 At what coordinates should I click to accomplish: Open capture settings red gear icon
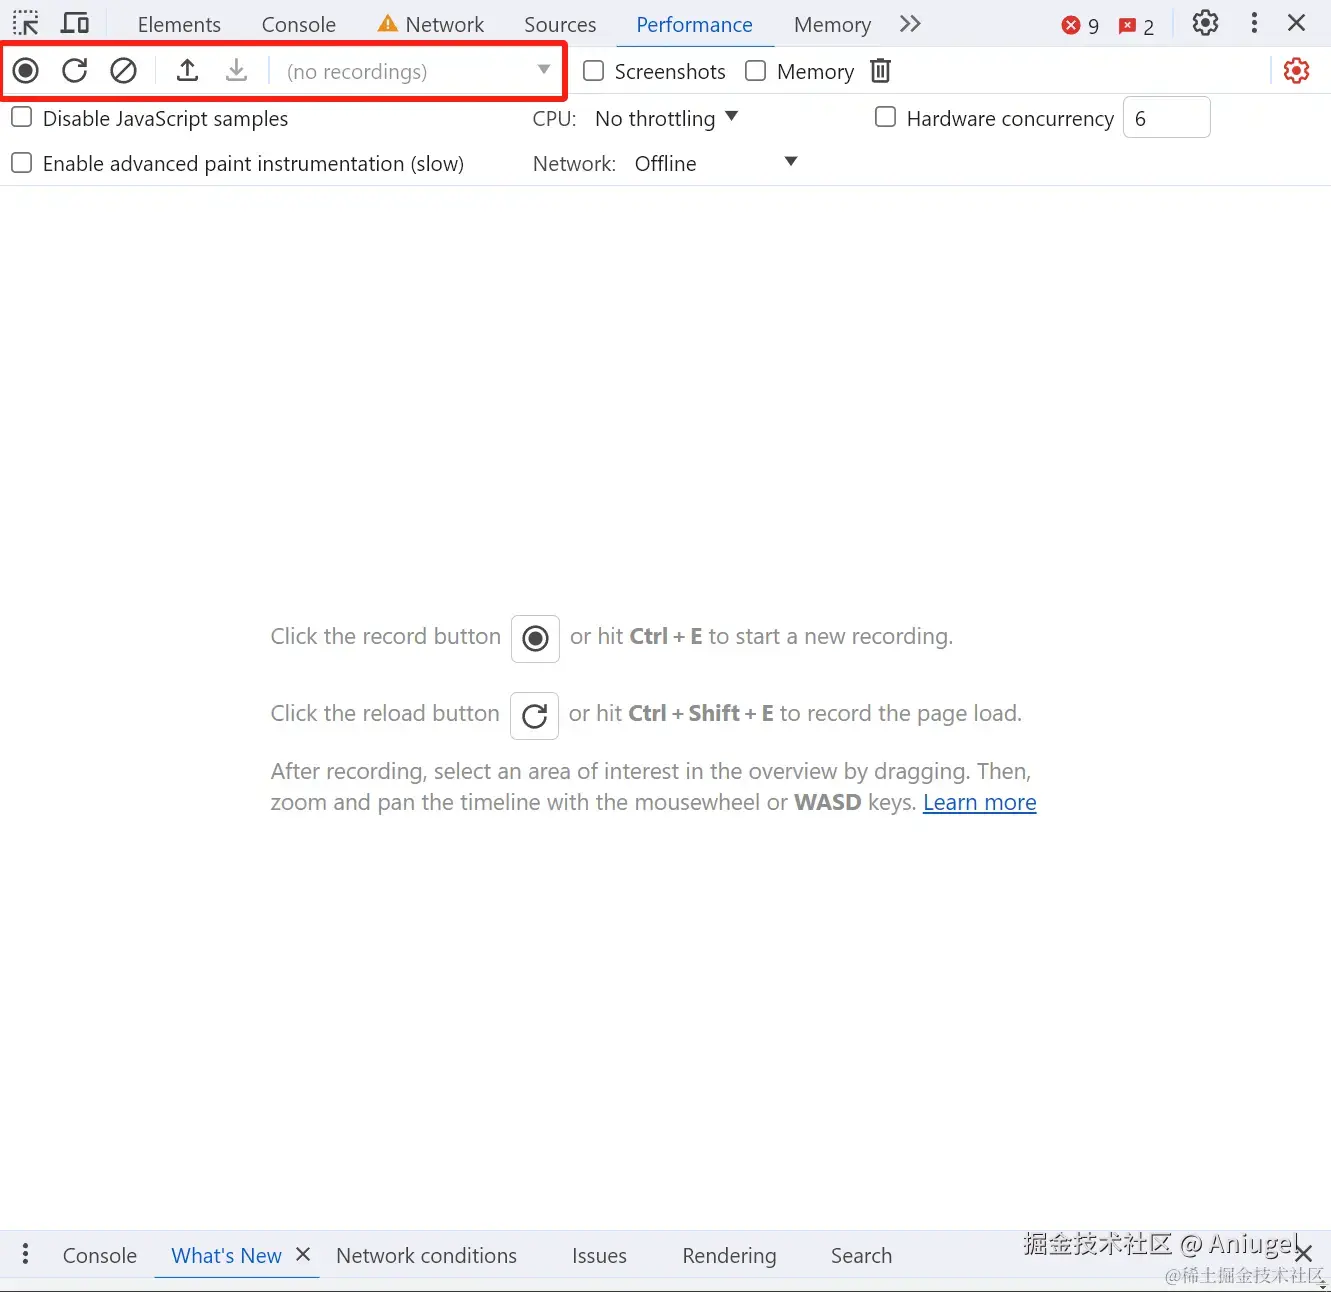[x=1296, y=70]
